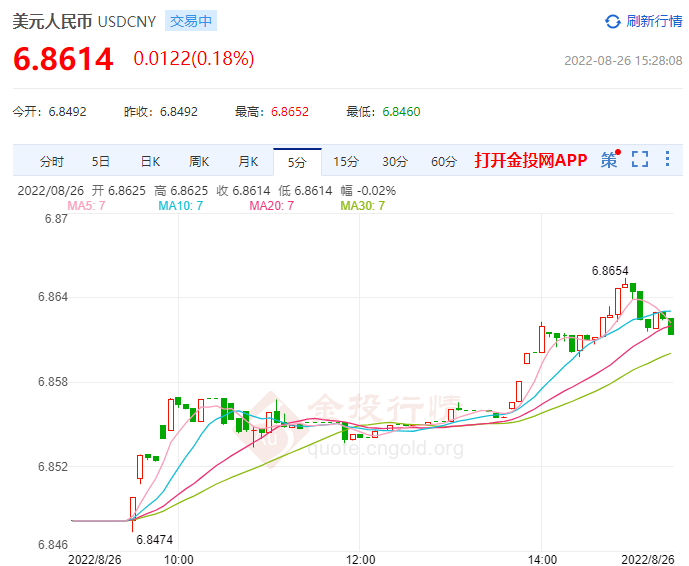Click the 刷新行情 refresh text
This screenshot has width=689, height=566.
click(x=654, y=21)
